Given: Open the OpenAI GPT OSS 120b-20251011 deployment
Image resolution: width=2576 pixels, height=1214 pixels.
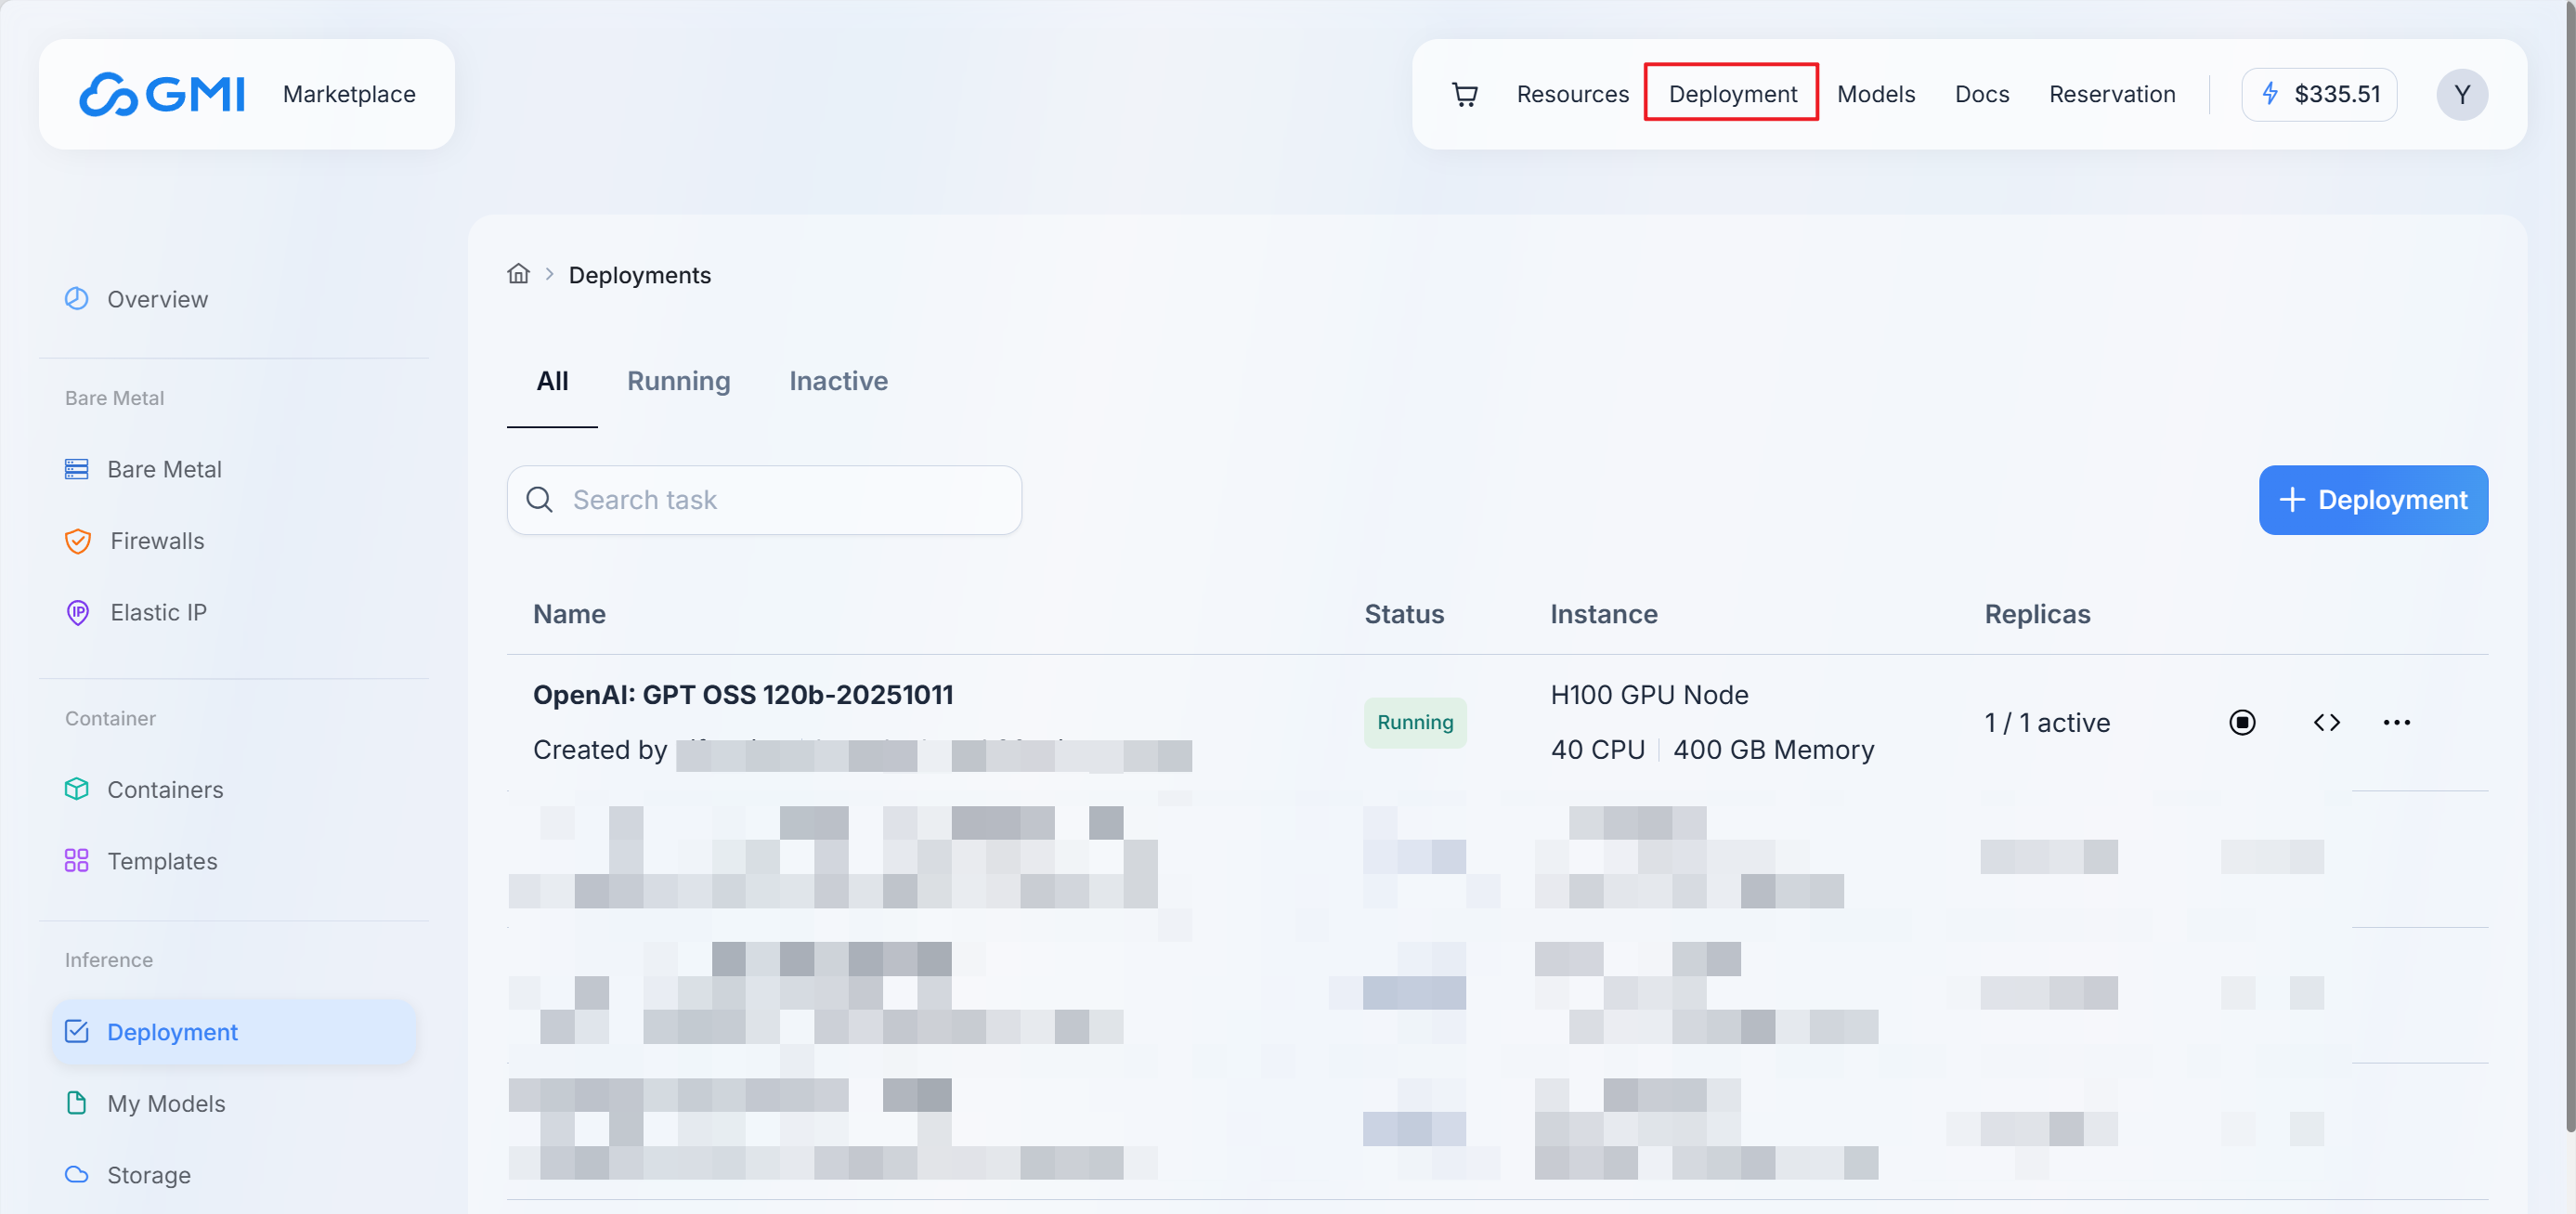Looking at the screenshot, I should (x=742, y=695).
